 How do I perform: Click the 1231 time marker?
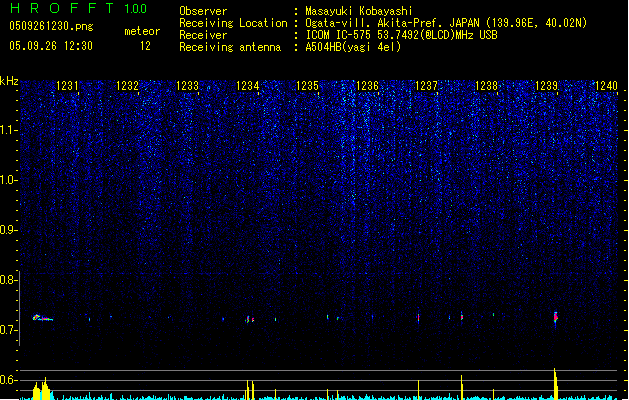[67, 86]
